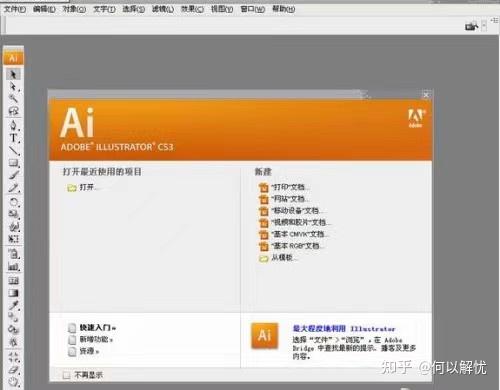Image resolution: width=500 pixels, height=390 pixels.
Task: Create a new "移动设备" document
Action: pos(291,211)
